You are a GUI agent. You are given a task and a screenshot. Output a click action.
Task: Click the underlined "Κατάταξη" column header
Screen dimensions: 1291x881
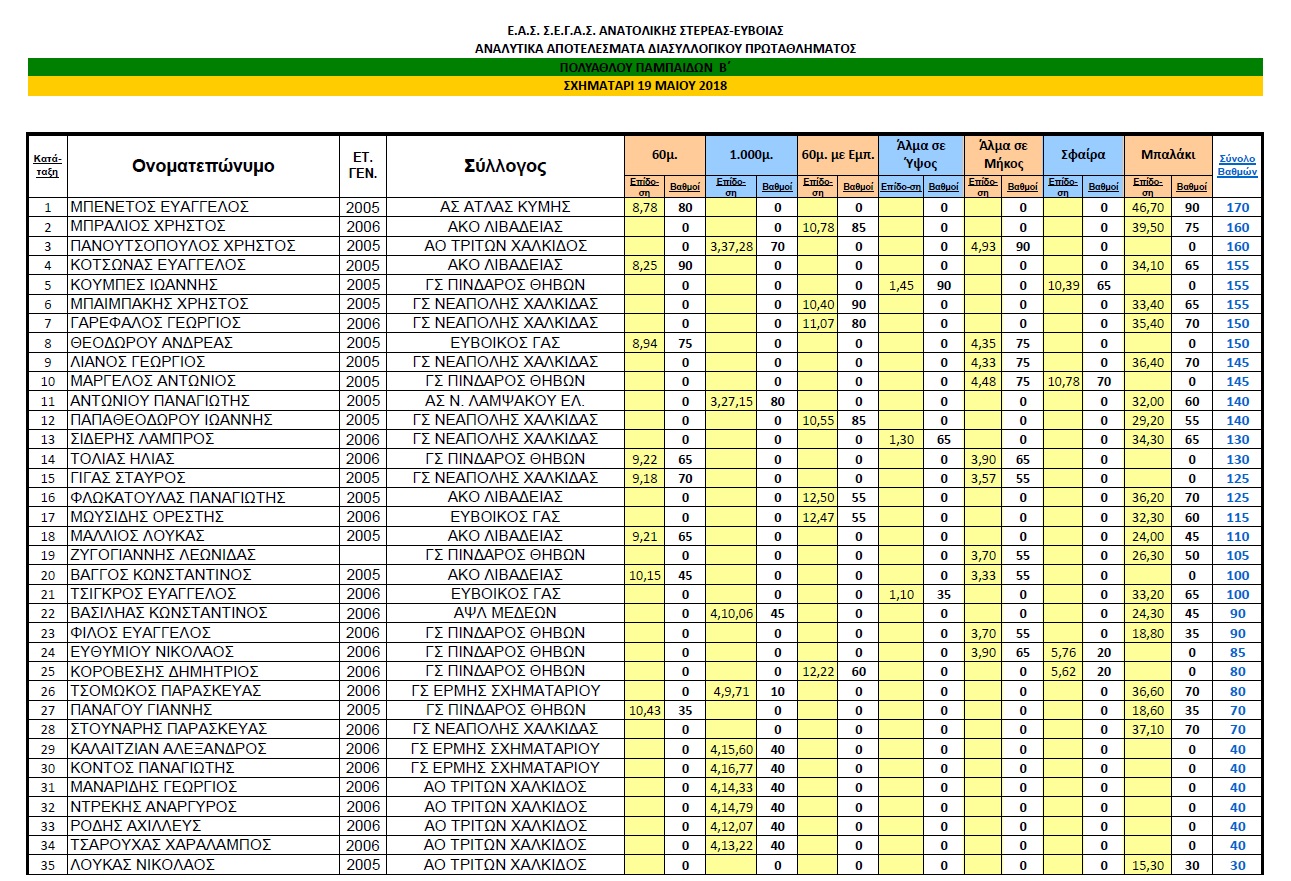coord(47,165)
